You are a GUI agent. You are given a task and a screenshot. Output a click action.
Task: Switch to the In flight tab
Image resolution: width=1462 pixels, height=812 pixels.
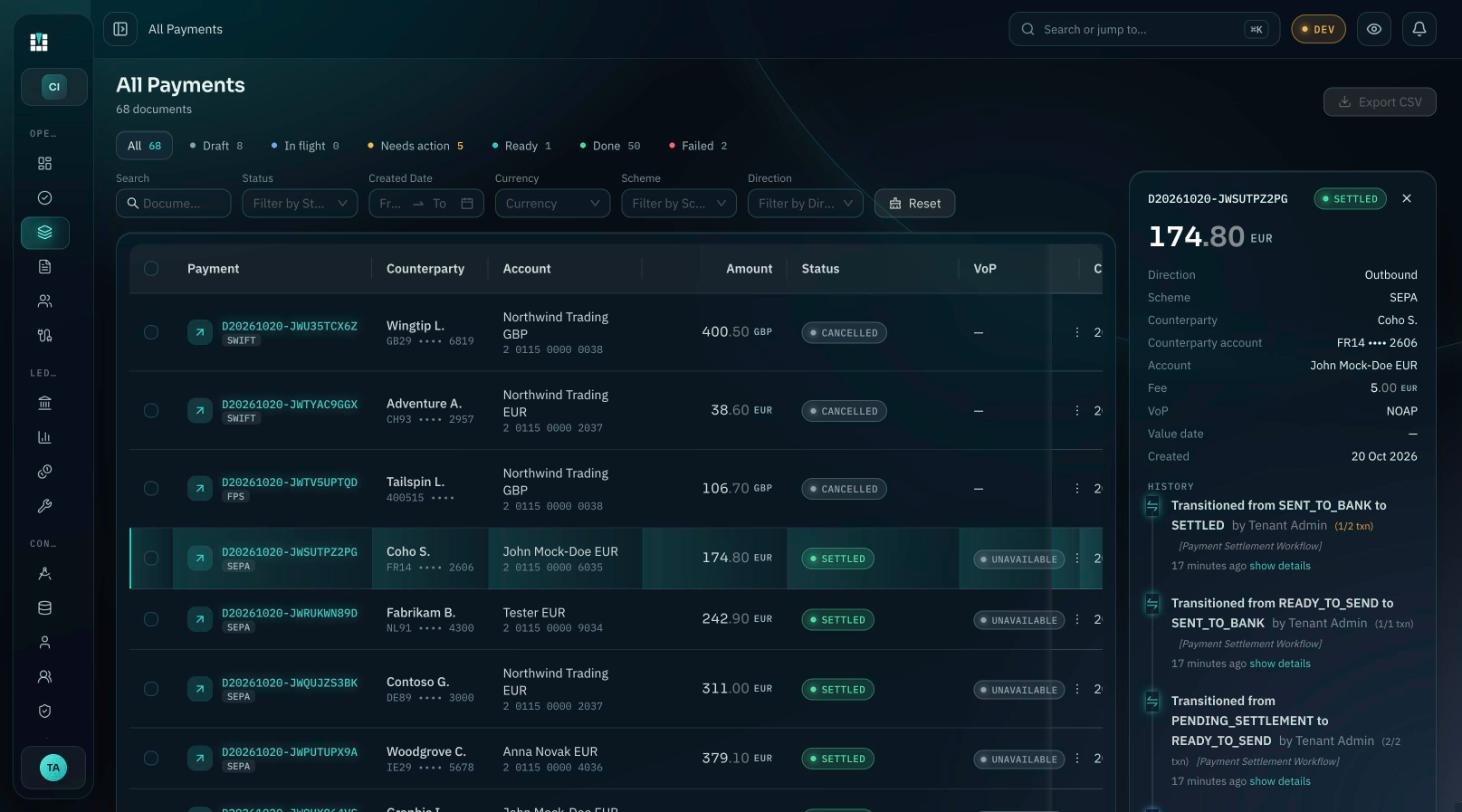[304, 146]
